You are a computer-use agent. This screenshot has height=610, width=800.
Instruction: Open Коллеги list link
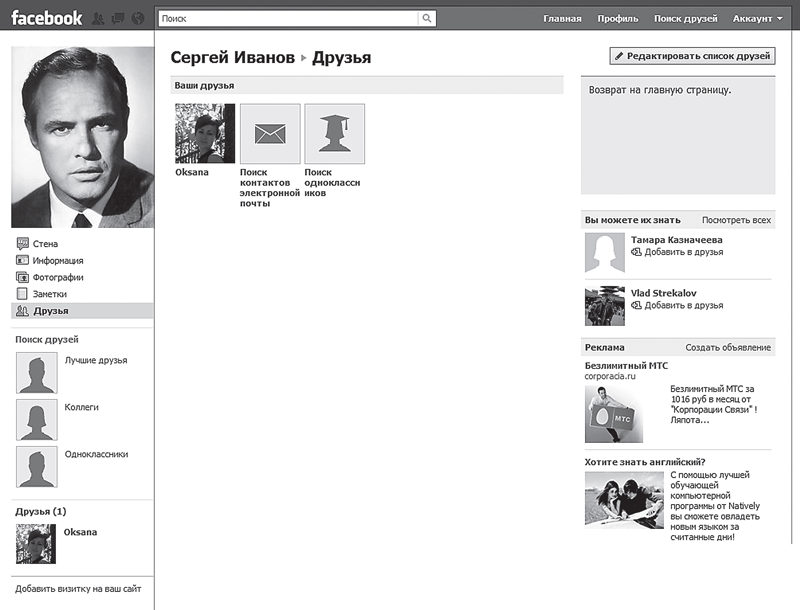click(82, 406)
